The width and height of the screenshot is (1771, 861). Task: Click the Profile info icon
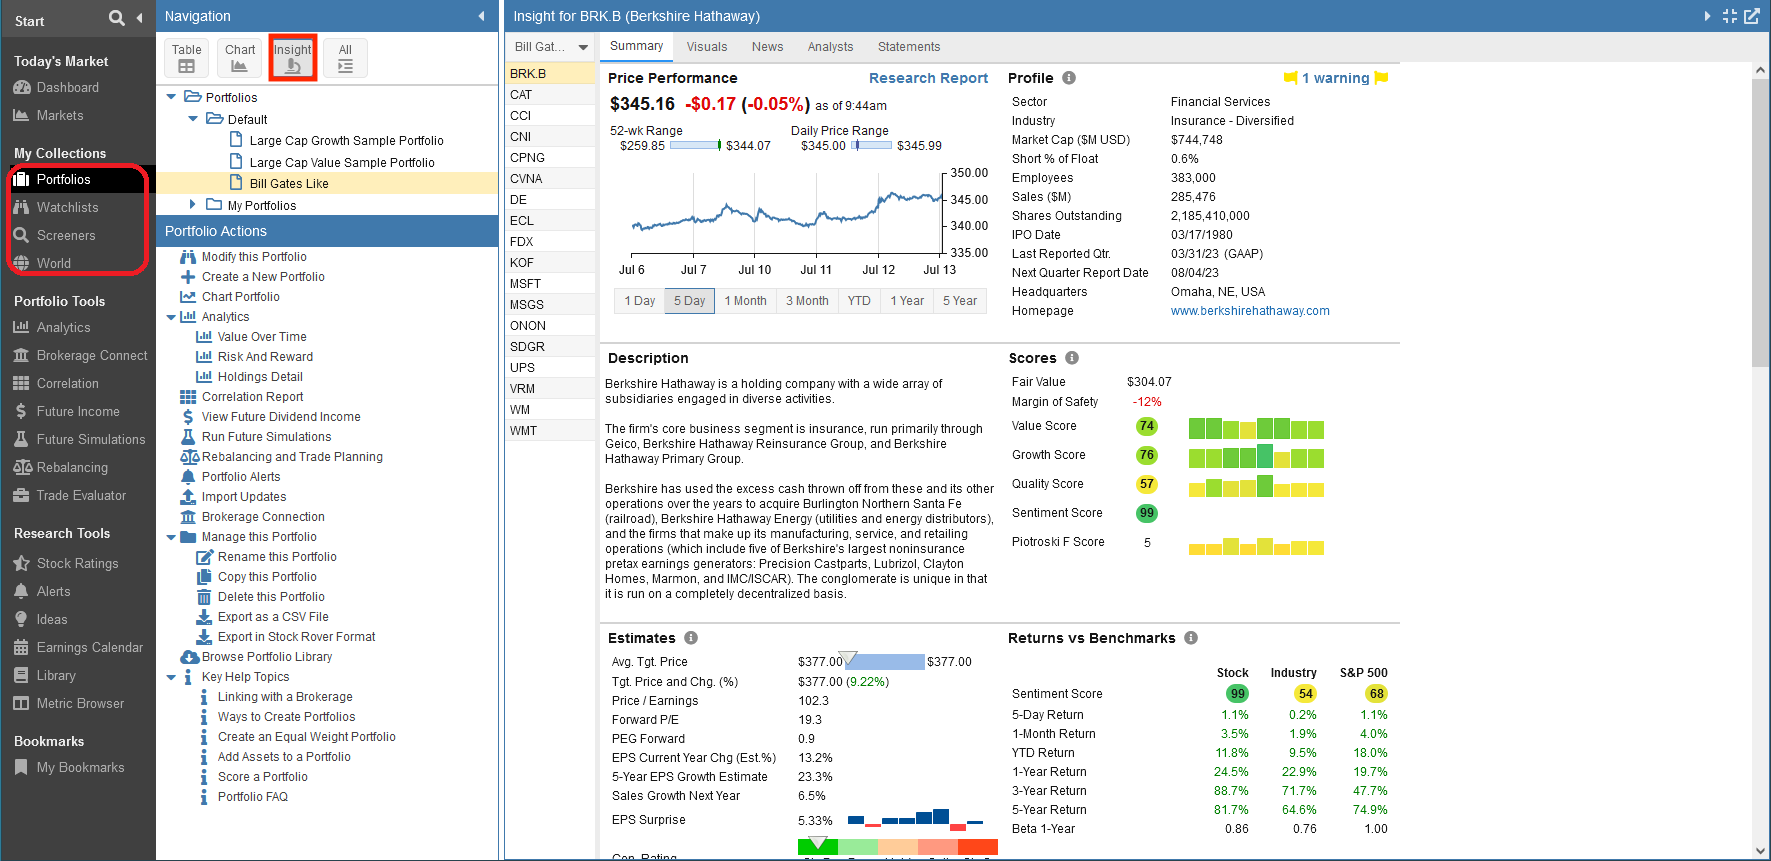1069,78
